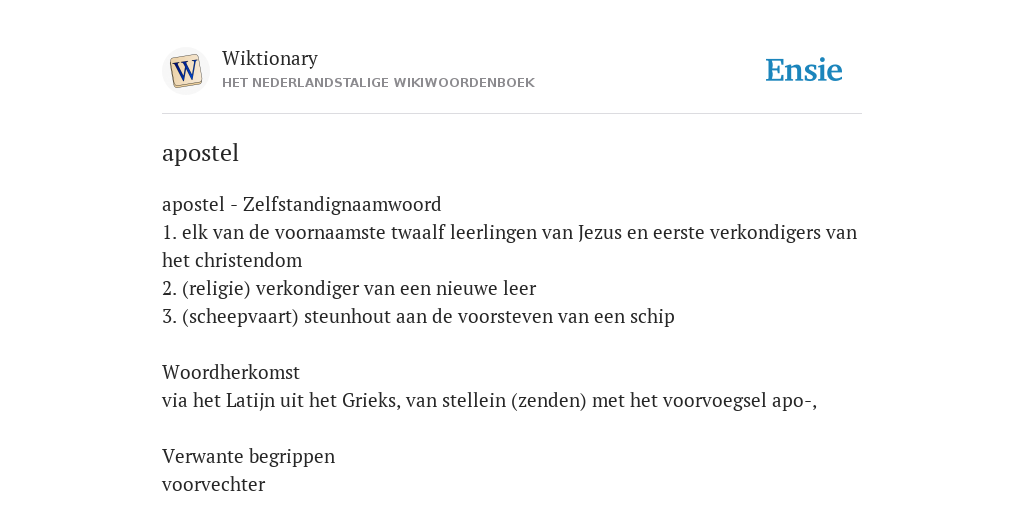Click definition 2 verkondiger van een nieuwe leer

349,289
